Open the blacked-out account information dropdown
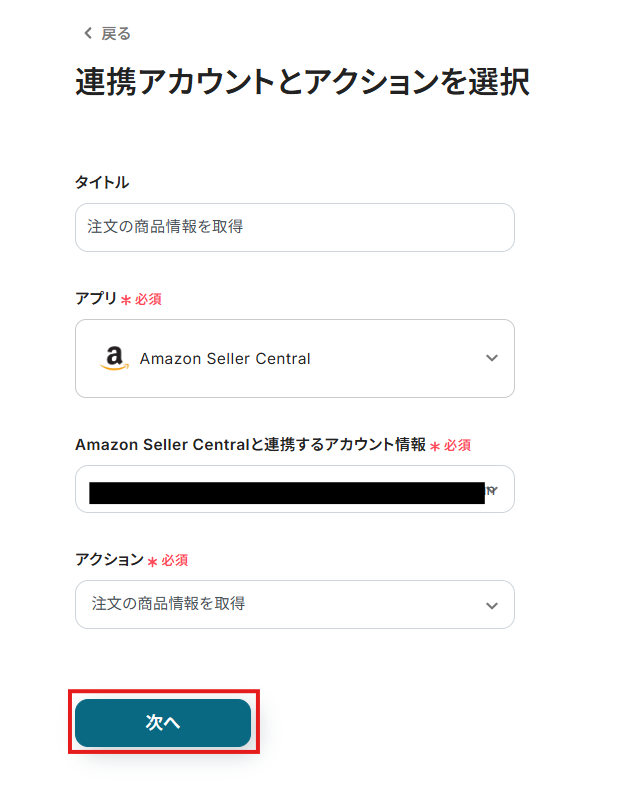Viewport: 642px width, 790px height. click(x=295, y=489)
